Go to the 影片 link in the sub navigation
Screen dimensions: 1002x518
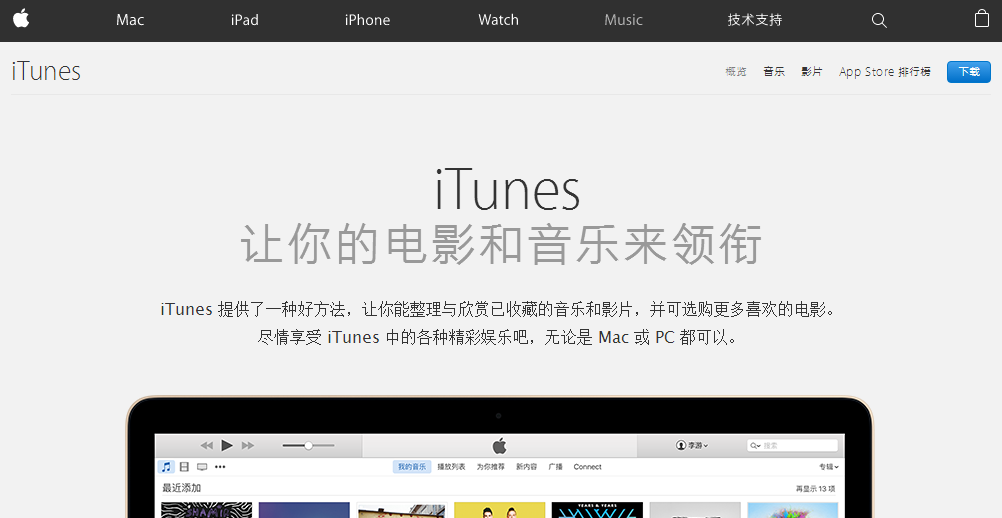pyautogui.click(x=812, y=72)
